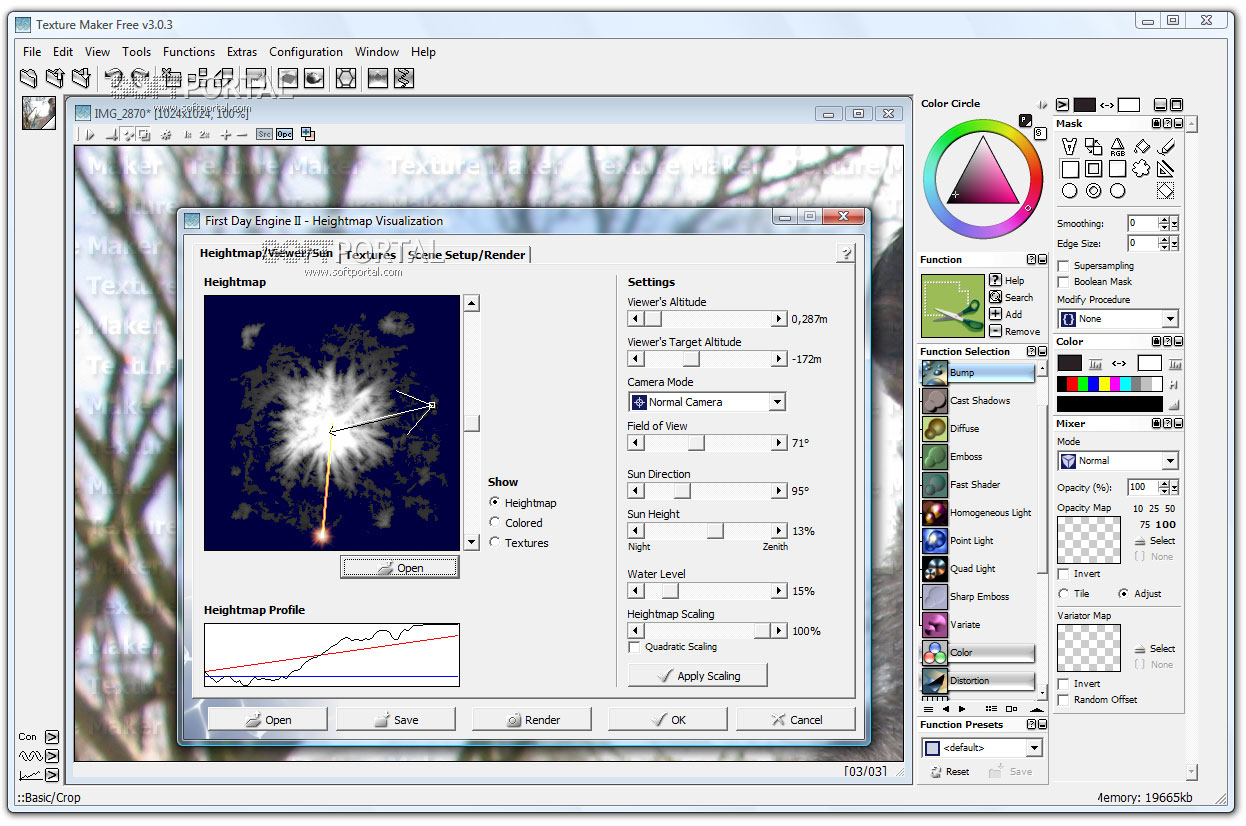1246x826 pixels.
Task: Click the dialog help question mark icon
Action: tap(845, 254)
